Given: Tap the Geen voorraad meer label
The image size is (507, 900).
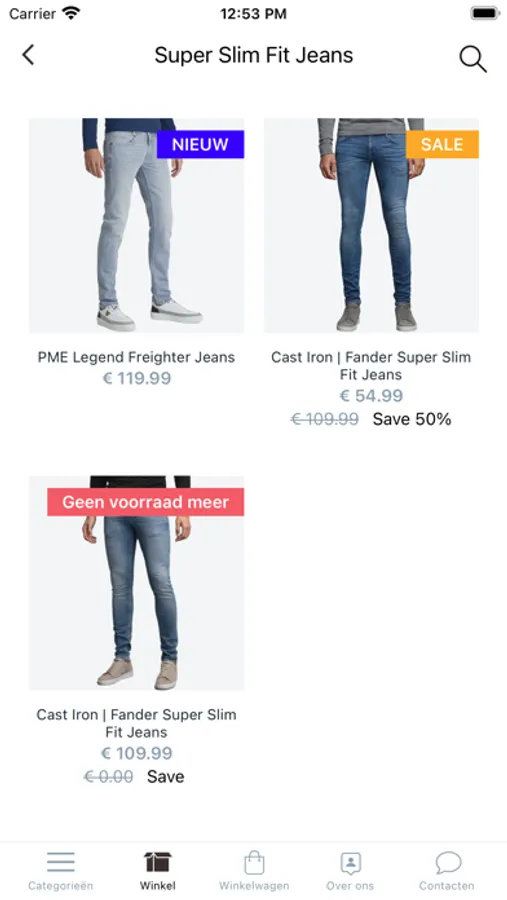Looking at the screenshot, I should [145, 502].
